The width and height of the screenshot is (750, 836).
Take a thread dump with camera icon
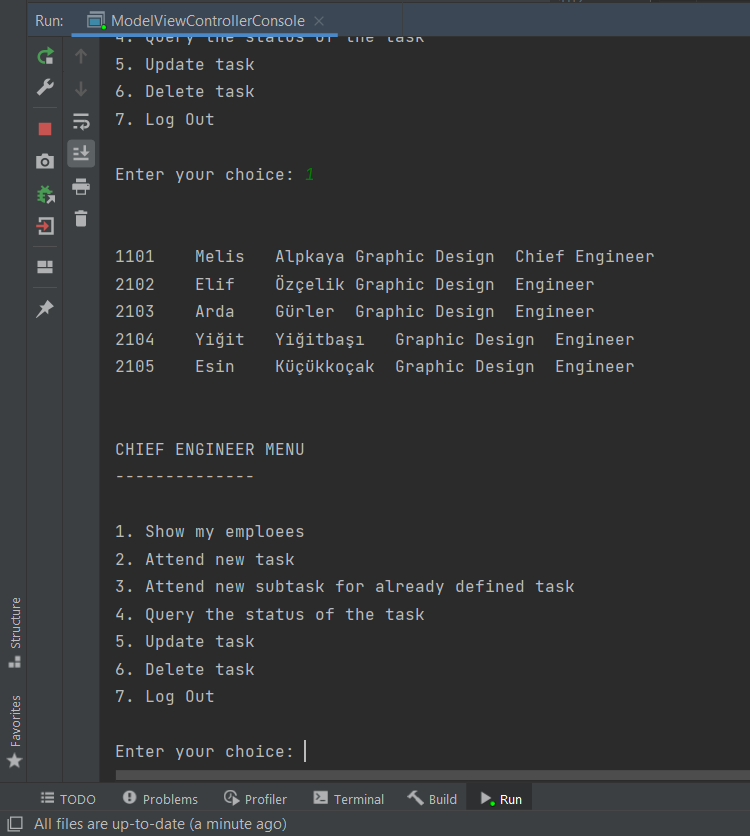[x=44, y=160]
